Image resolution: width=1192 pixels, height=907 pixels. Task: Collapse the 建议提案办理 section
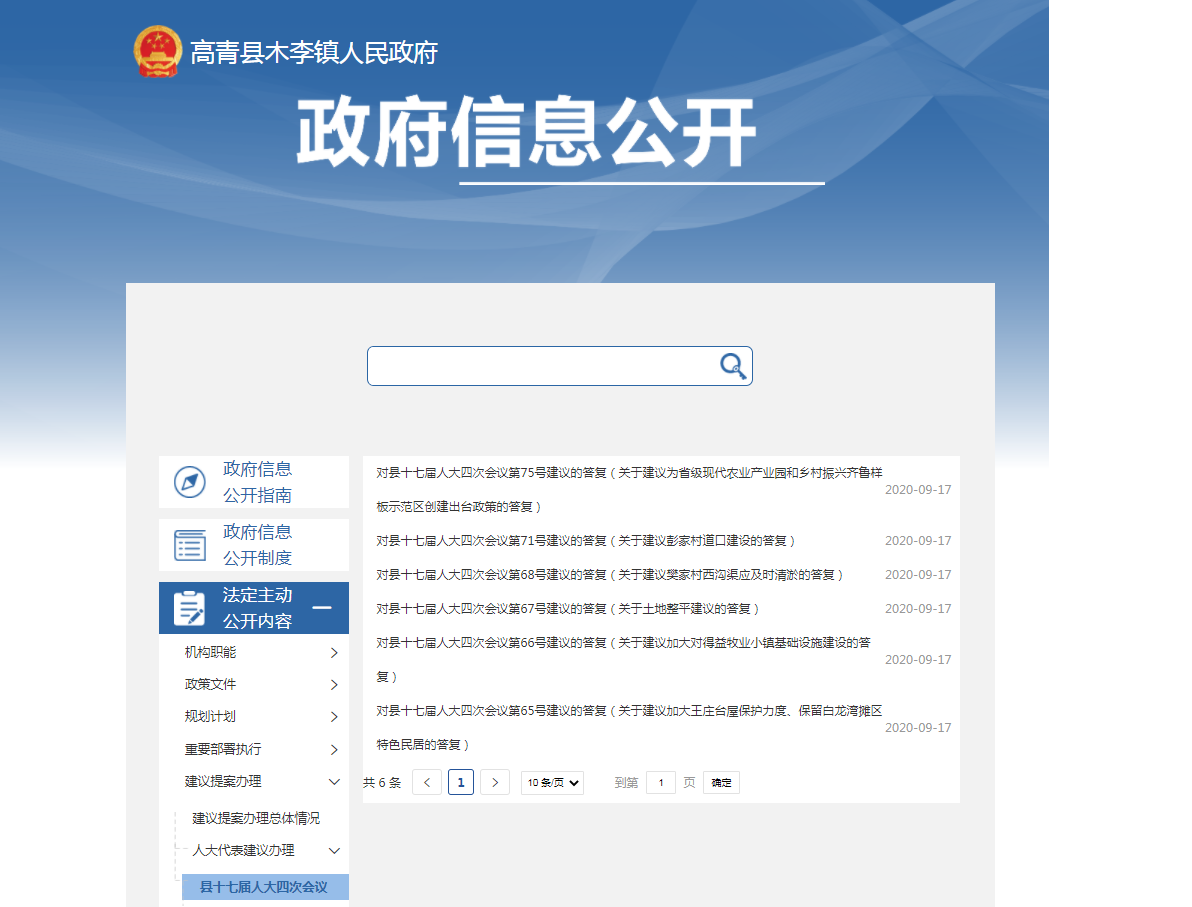pyautogui.click(x=334, y=782)
